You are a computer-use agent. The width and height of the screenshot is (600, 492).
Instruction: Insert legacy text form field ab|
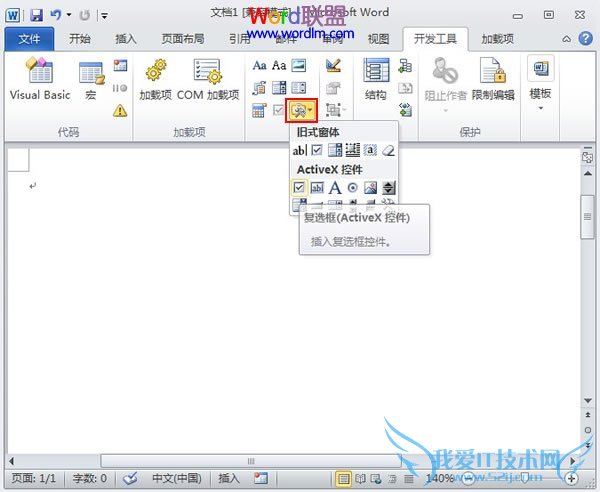[299, 150]
